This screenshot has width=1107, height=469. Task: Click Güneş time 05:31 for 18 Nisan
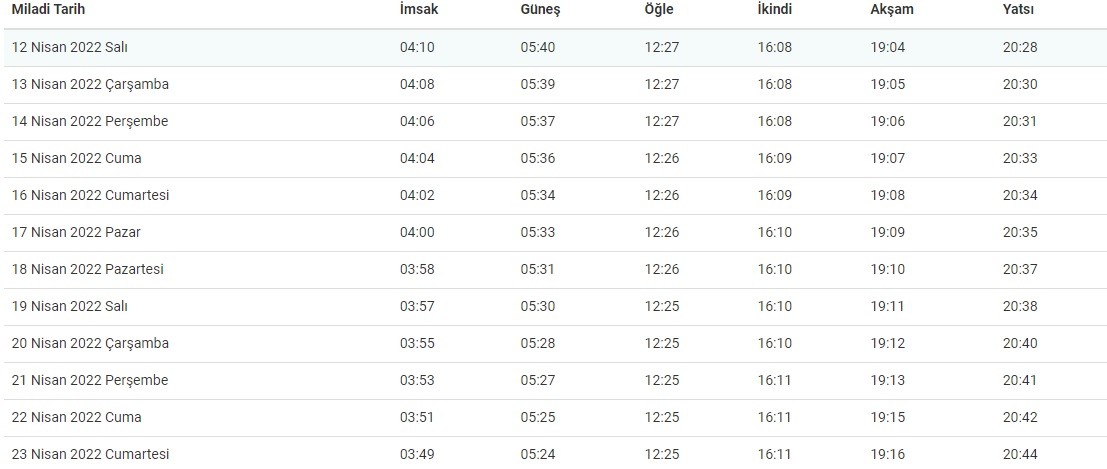coord(537,270)
